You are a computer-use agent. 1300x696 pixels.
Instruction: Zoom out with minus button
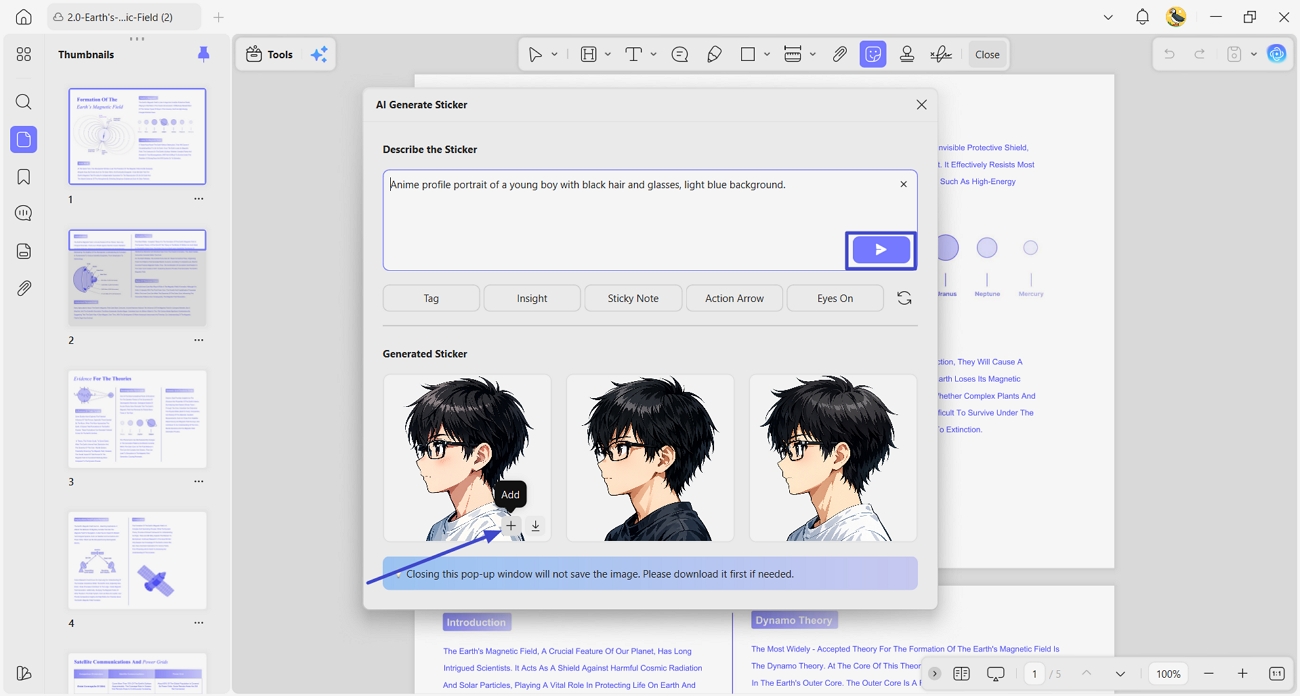click(1209, 674)
